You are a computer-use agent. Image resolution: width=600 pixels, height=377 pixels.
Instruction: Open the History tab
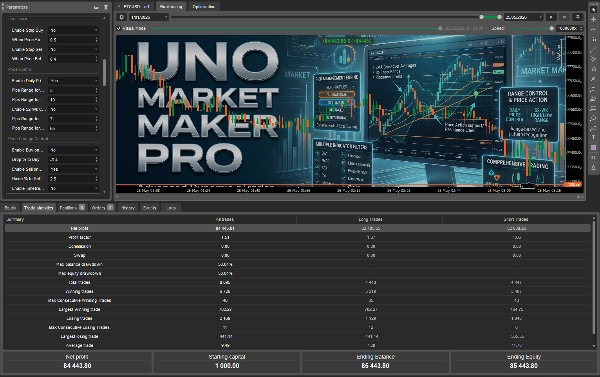click(128, 208)
